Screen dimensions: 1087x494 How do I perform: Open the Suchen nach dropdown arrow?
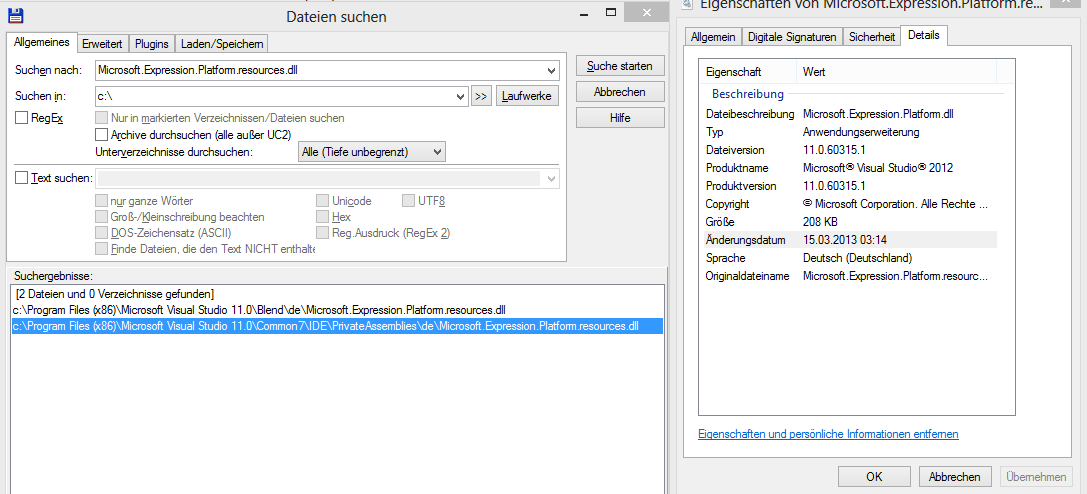[551, 70]
